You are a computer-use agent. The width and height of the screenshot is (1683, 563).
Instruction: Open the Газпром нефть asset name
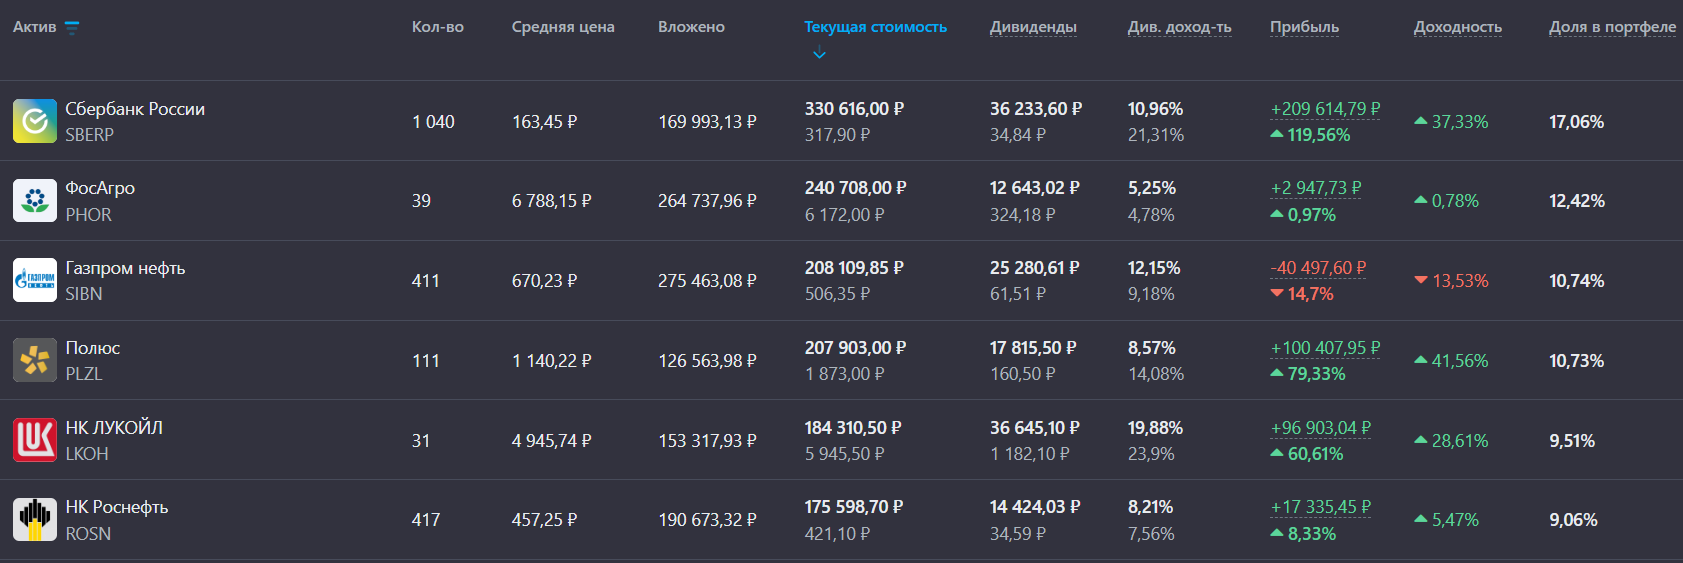[125, 268]
